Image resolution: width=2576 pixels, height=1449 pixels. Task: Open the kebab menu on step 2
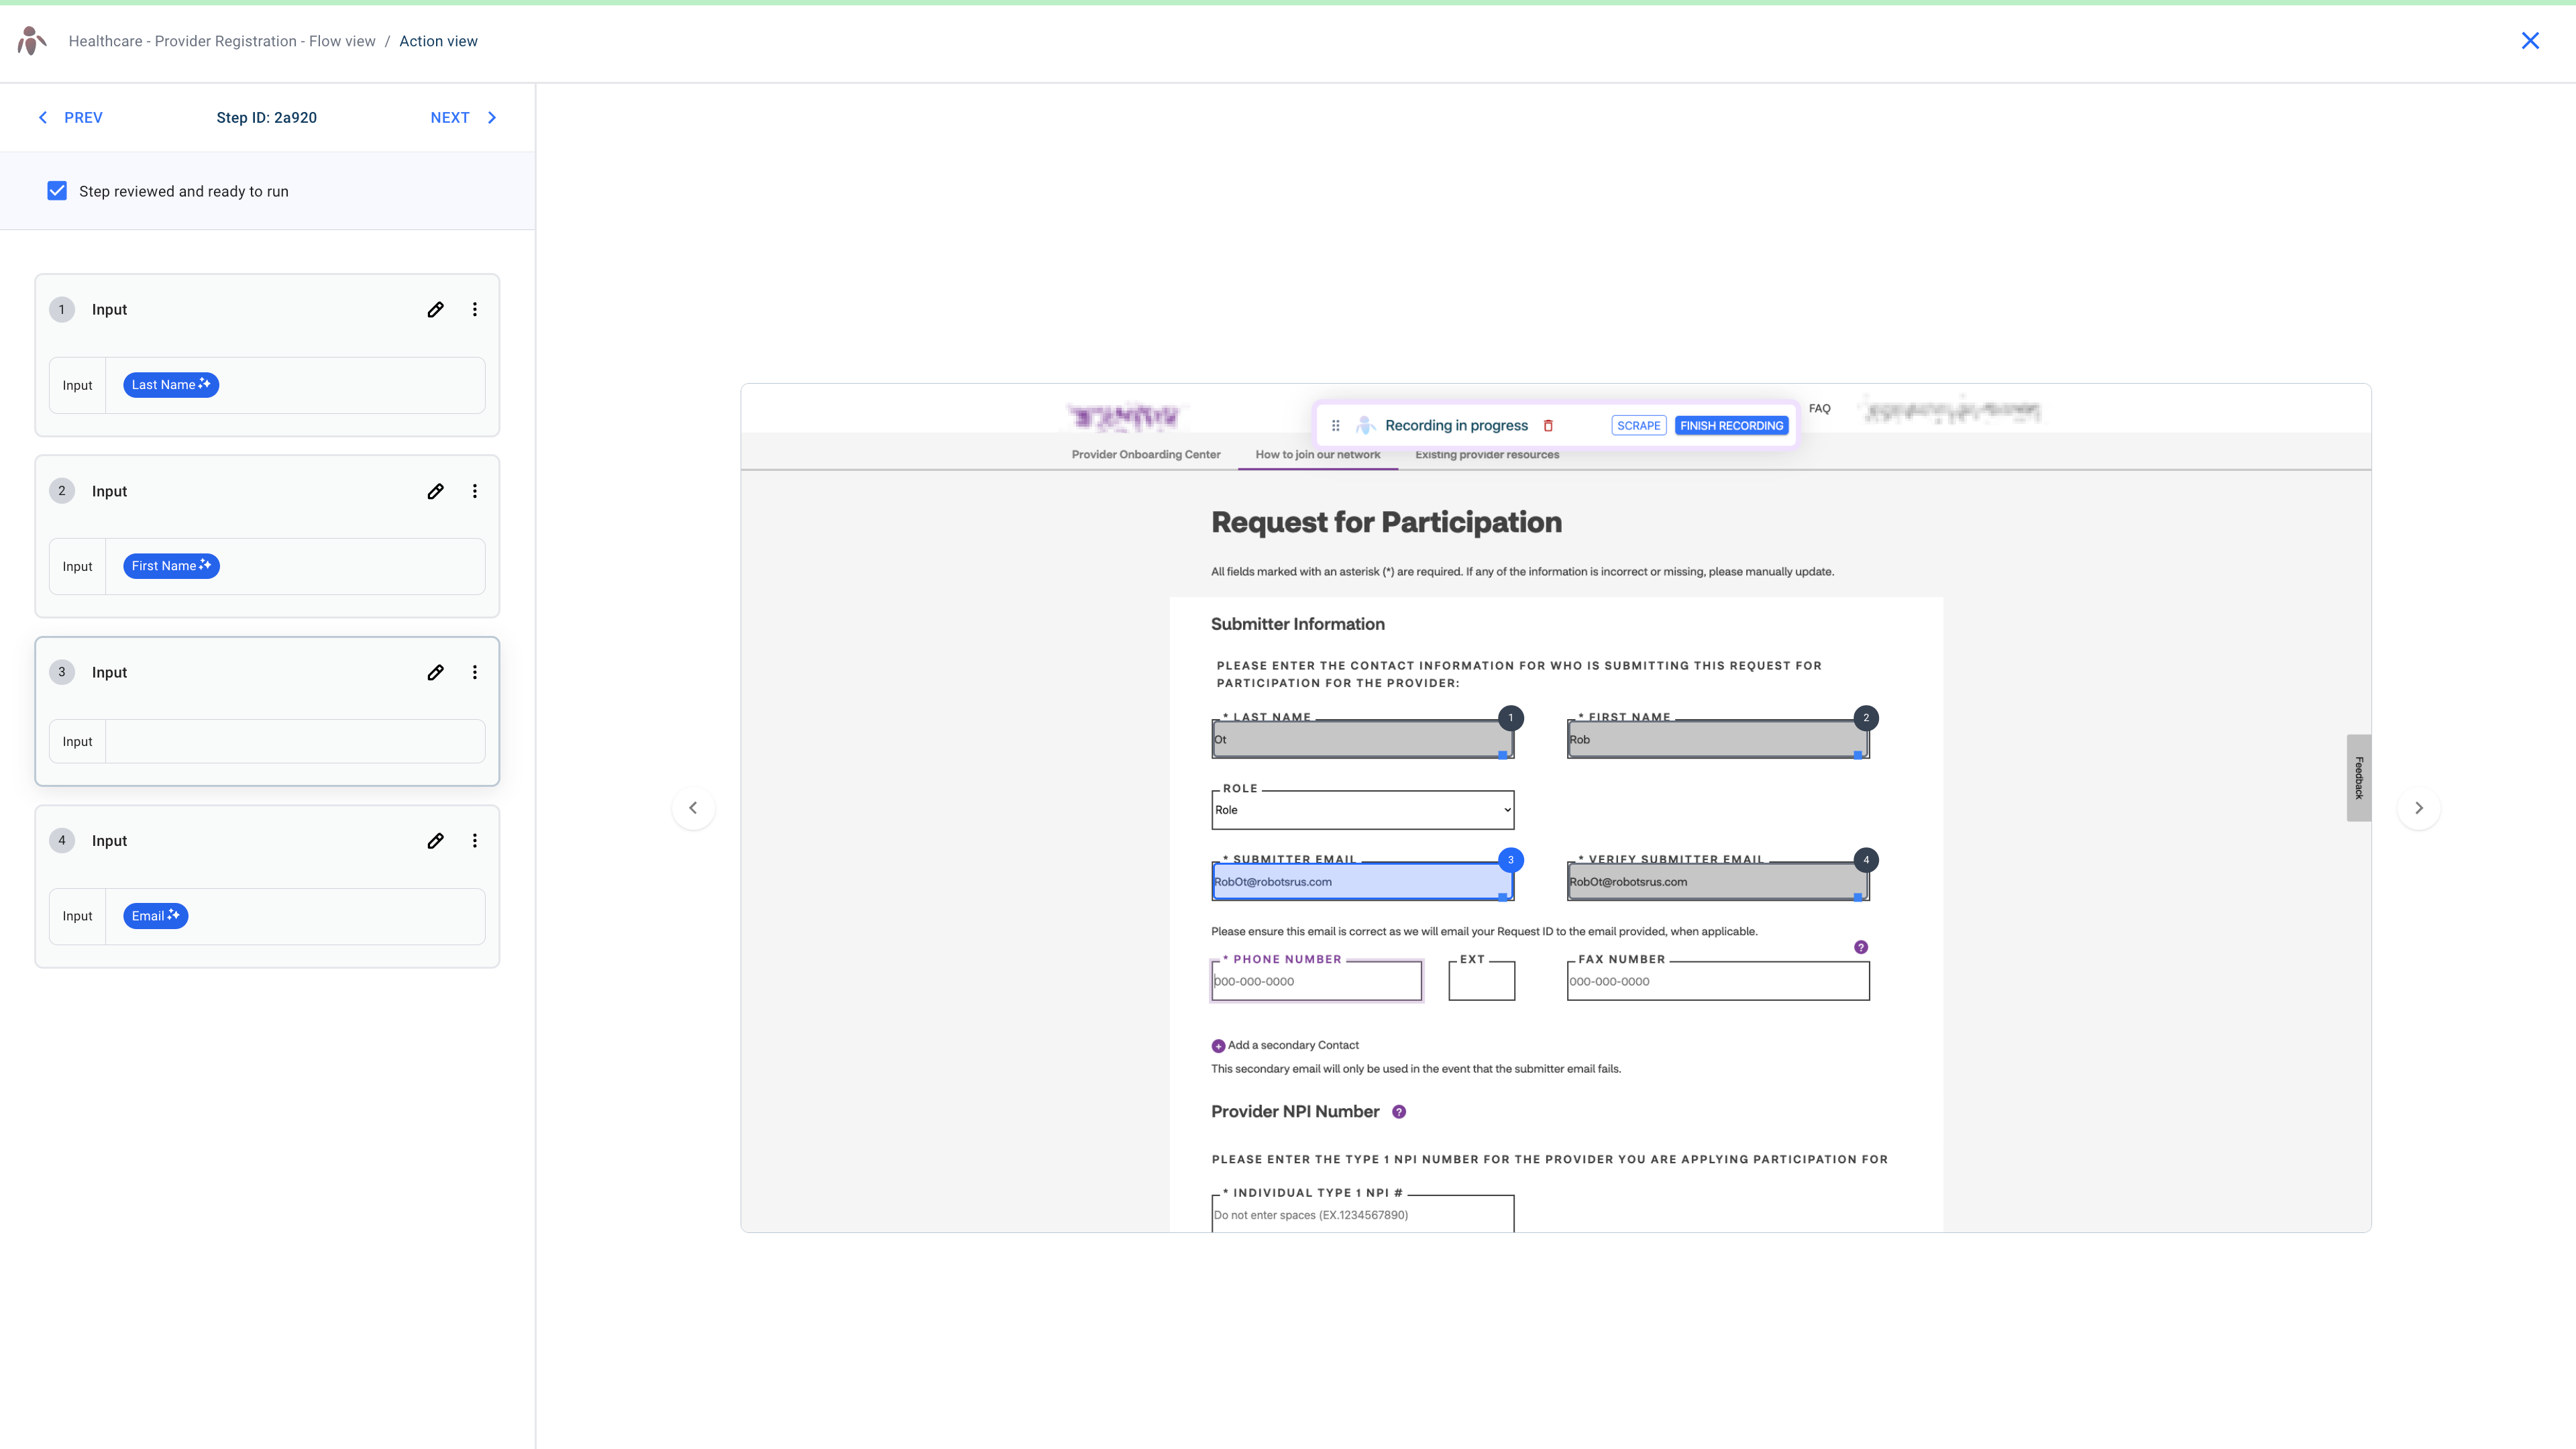point(475,491)
